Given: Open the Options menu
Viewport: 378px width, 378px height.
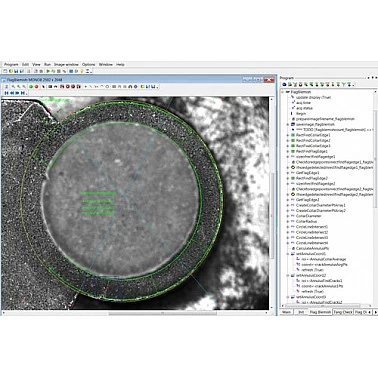Looking at the screenshot, I should 88,64.
